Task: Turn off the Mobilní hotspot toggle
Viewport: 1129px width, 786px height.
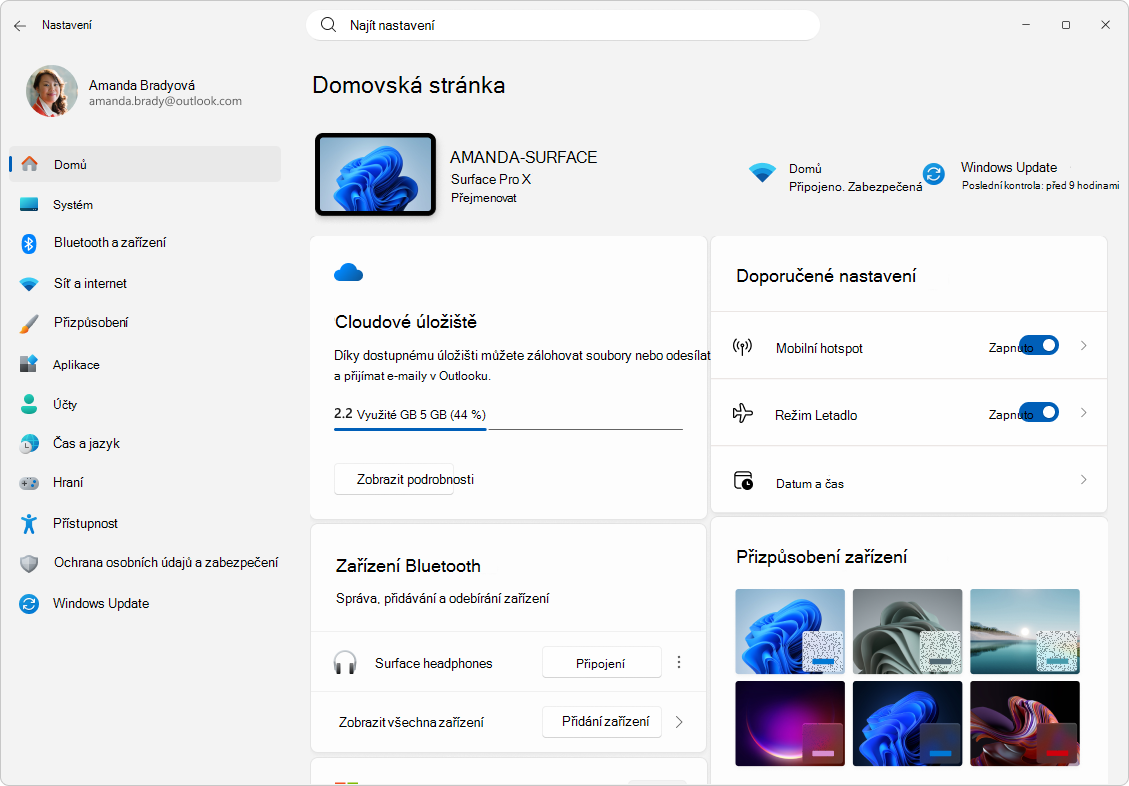Action: tap(1040, 345)
